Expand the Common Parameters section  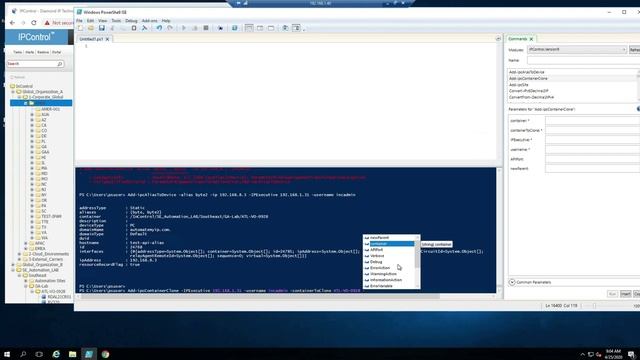[x=512, y=282]
